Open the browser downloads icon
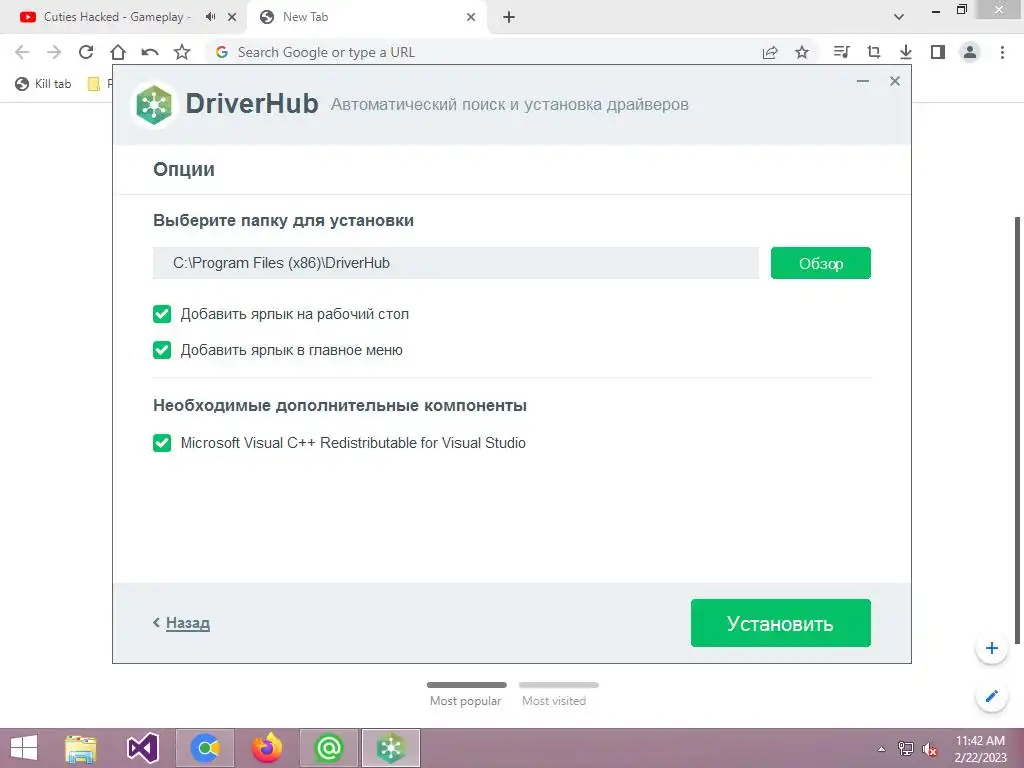 [x=906, y=52]
